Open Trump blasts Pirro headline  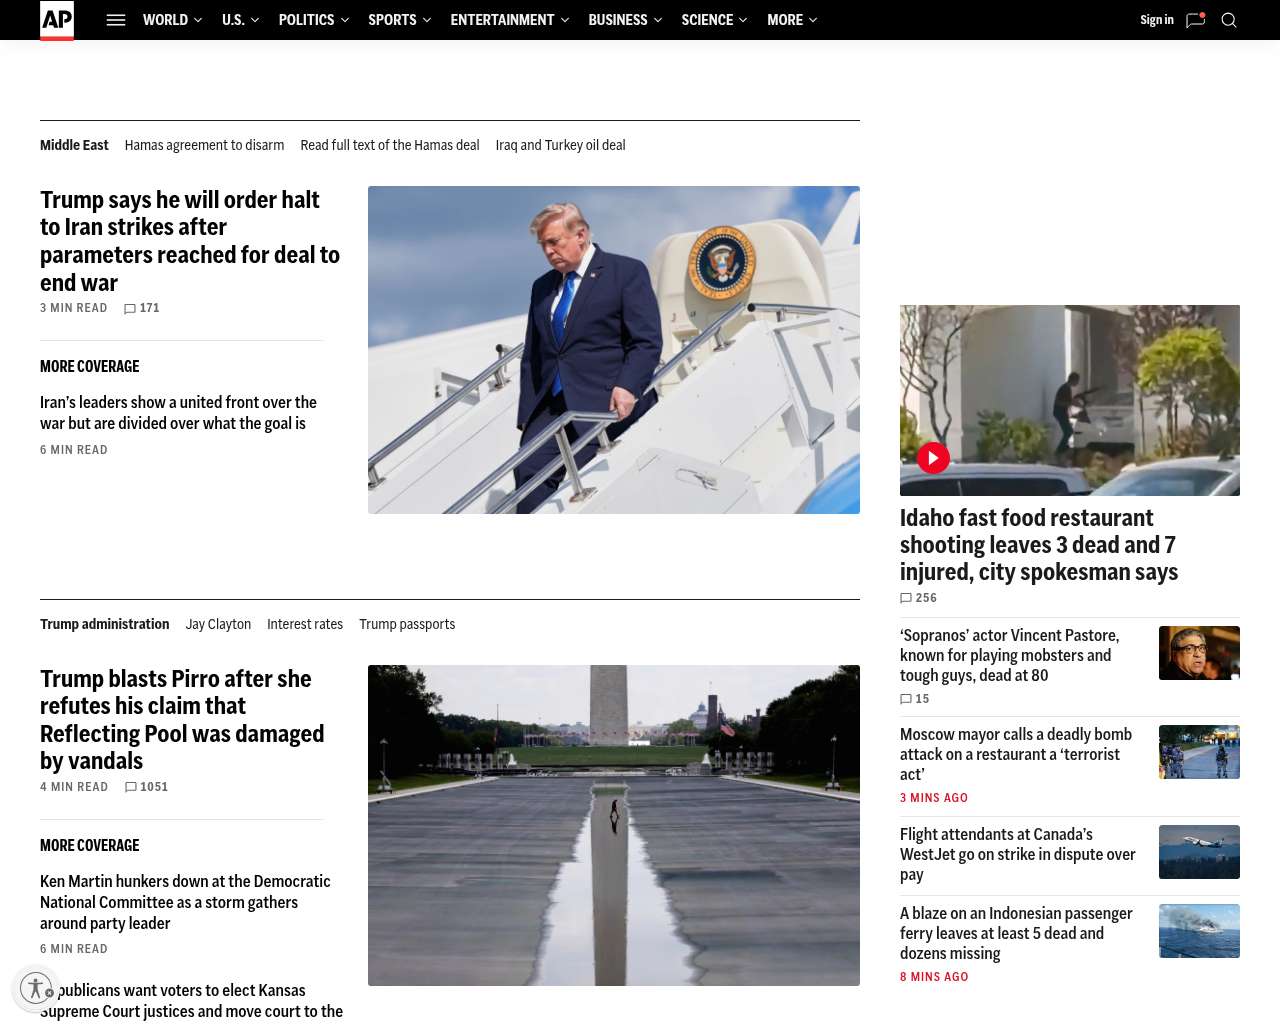[x=182, y=720]
